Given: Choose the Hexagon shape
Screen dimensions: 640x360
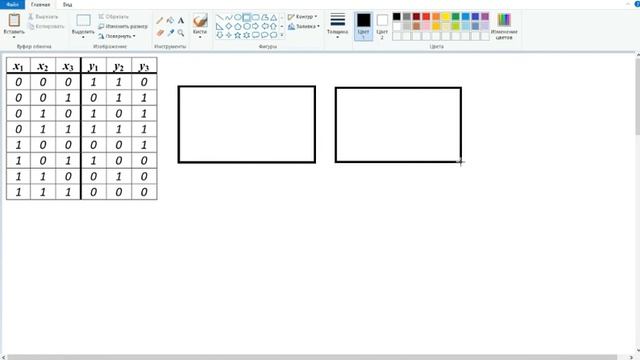Looking at the screenshot, I should pyautogui.click(x=247, y=26).
